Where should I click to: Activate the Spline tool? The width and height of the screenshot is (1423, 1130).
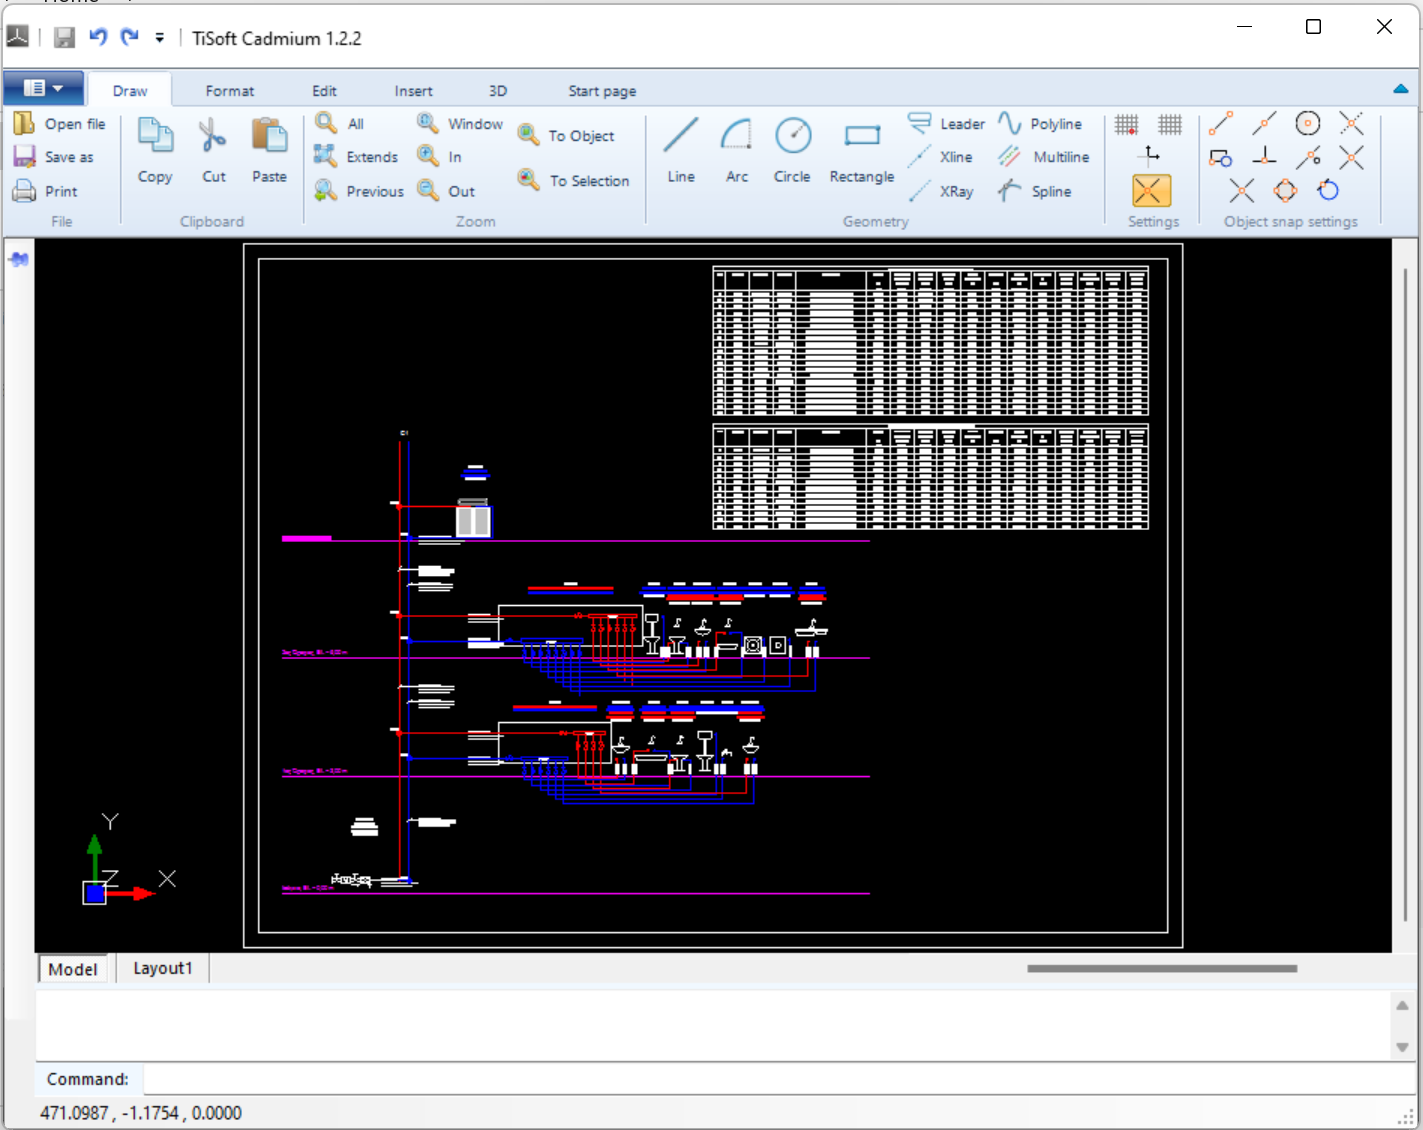click(x=1035, y=191)
